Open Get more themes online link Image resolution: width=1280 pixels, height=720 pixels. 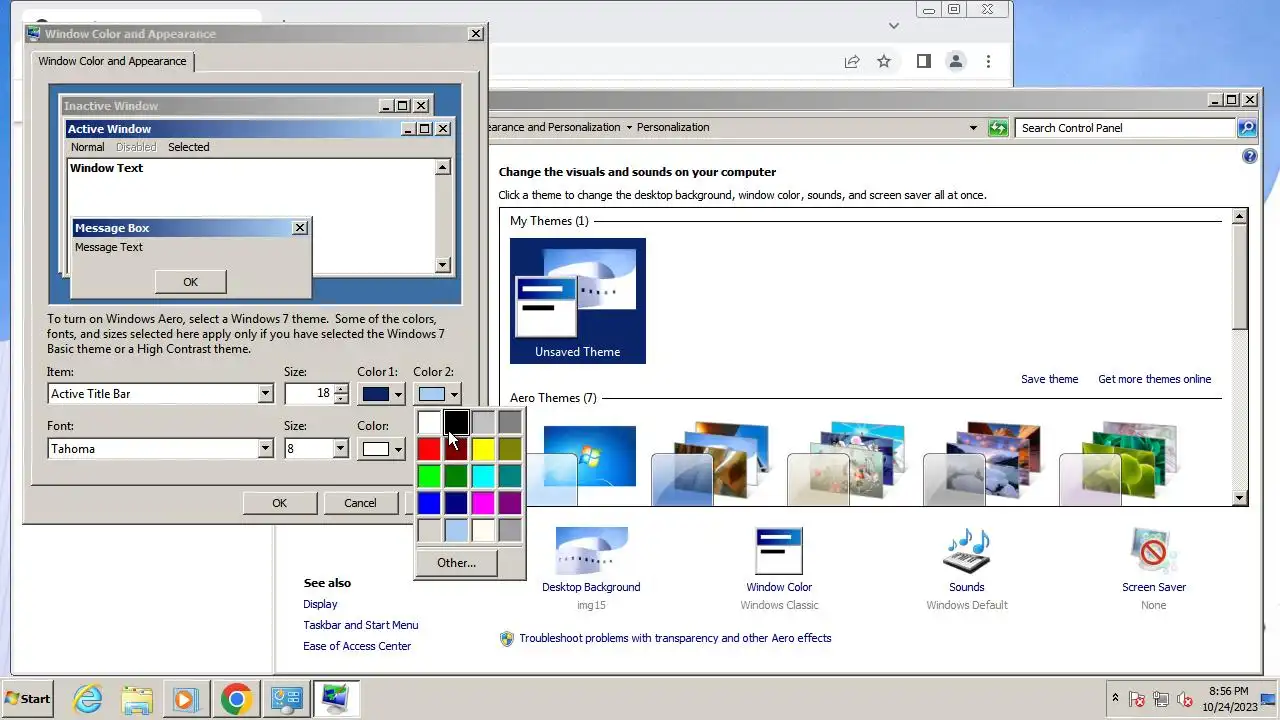1154,379
